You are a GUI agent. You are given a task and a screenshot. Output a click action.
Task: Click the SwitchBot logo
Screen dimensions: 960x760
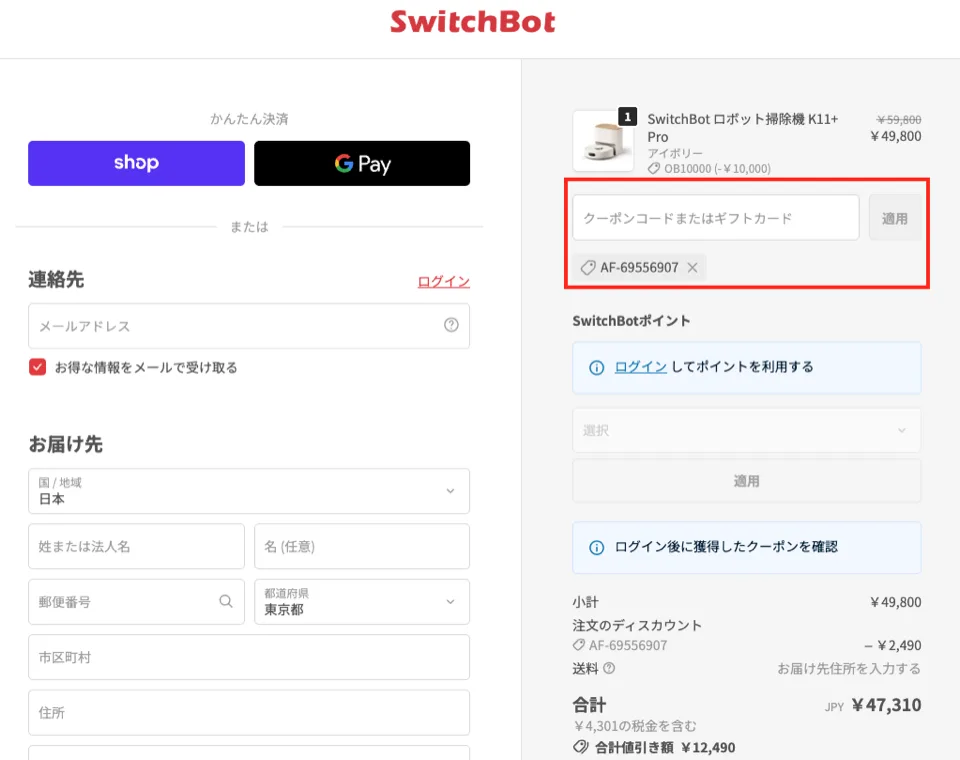point(473,22)
